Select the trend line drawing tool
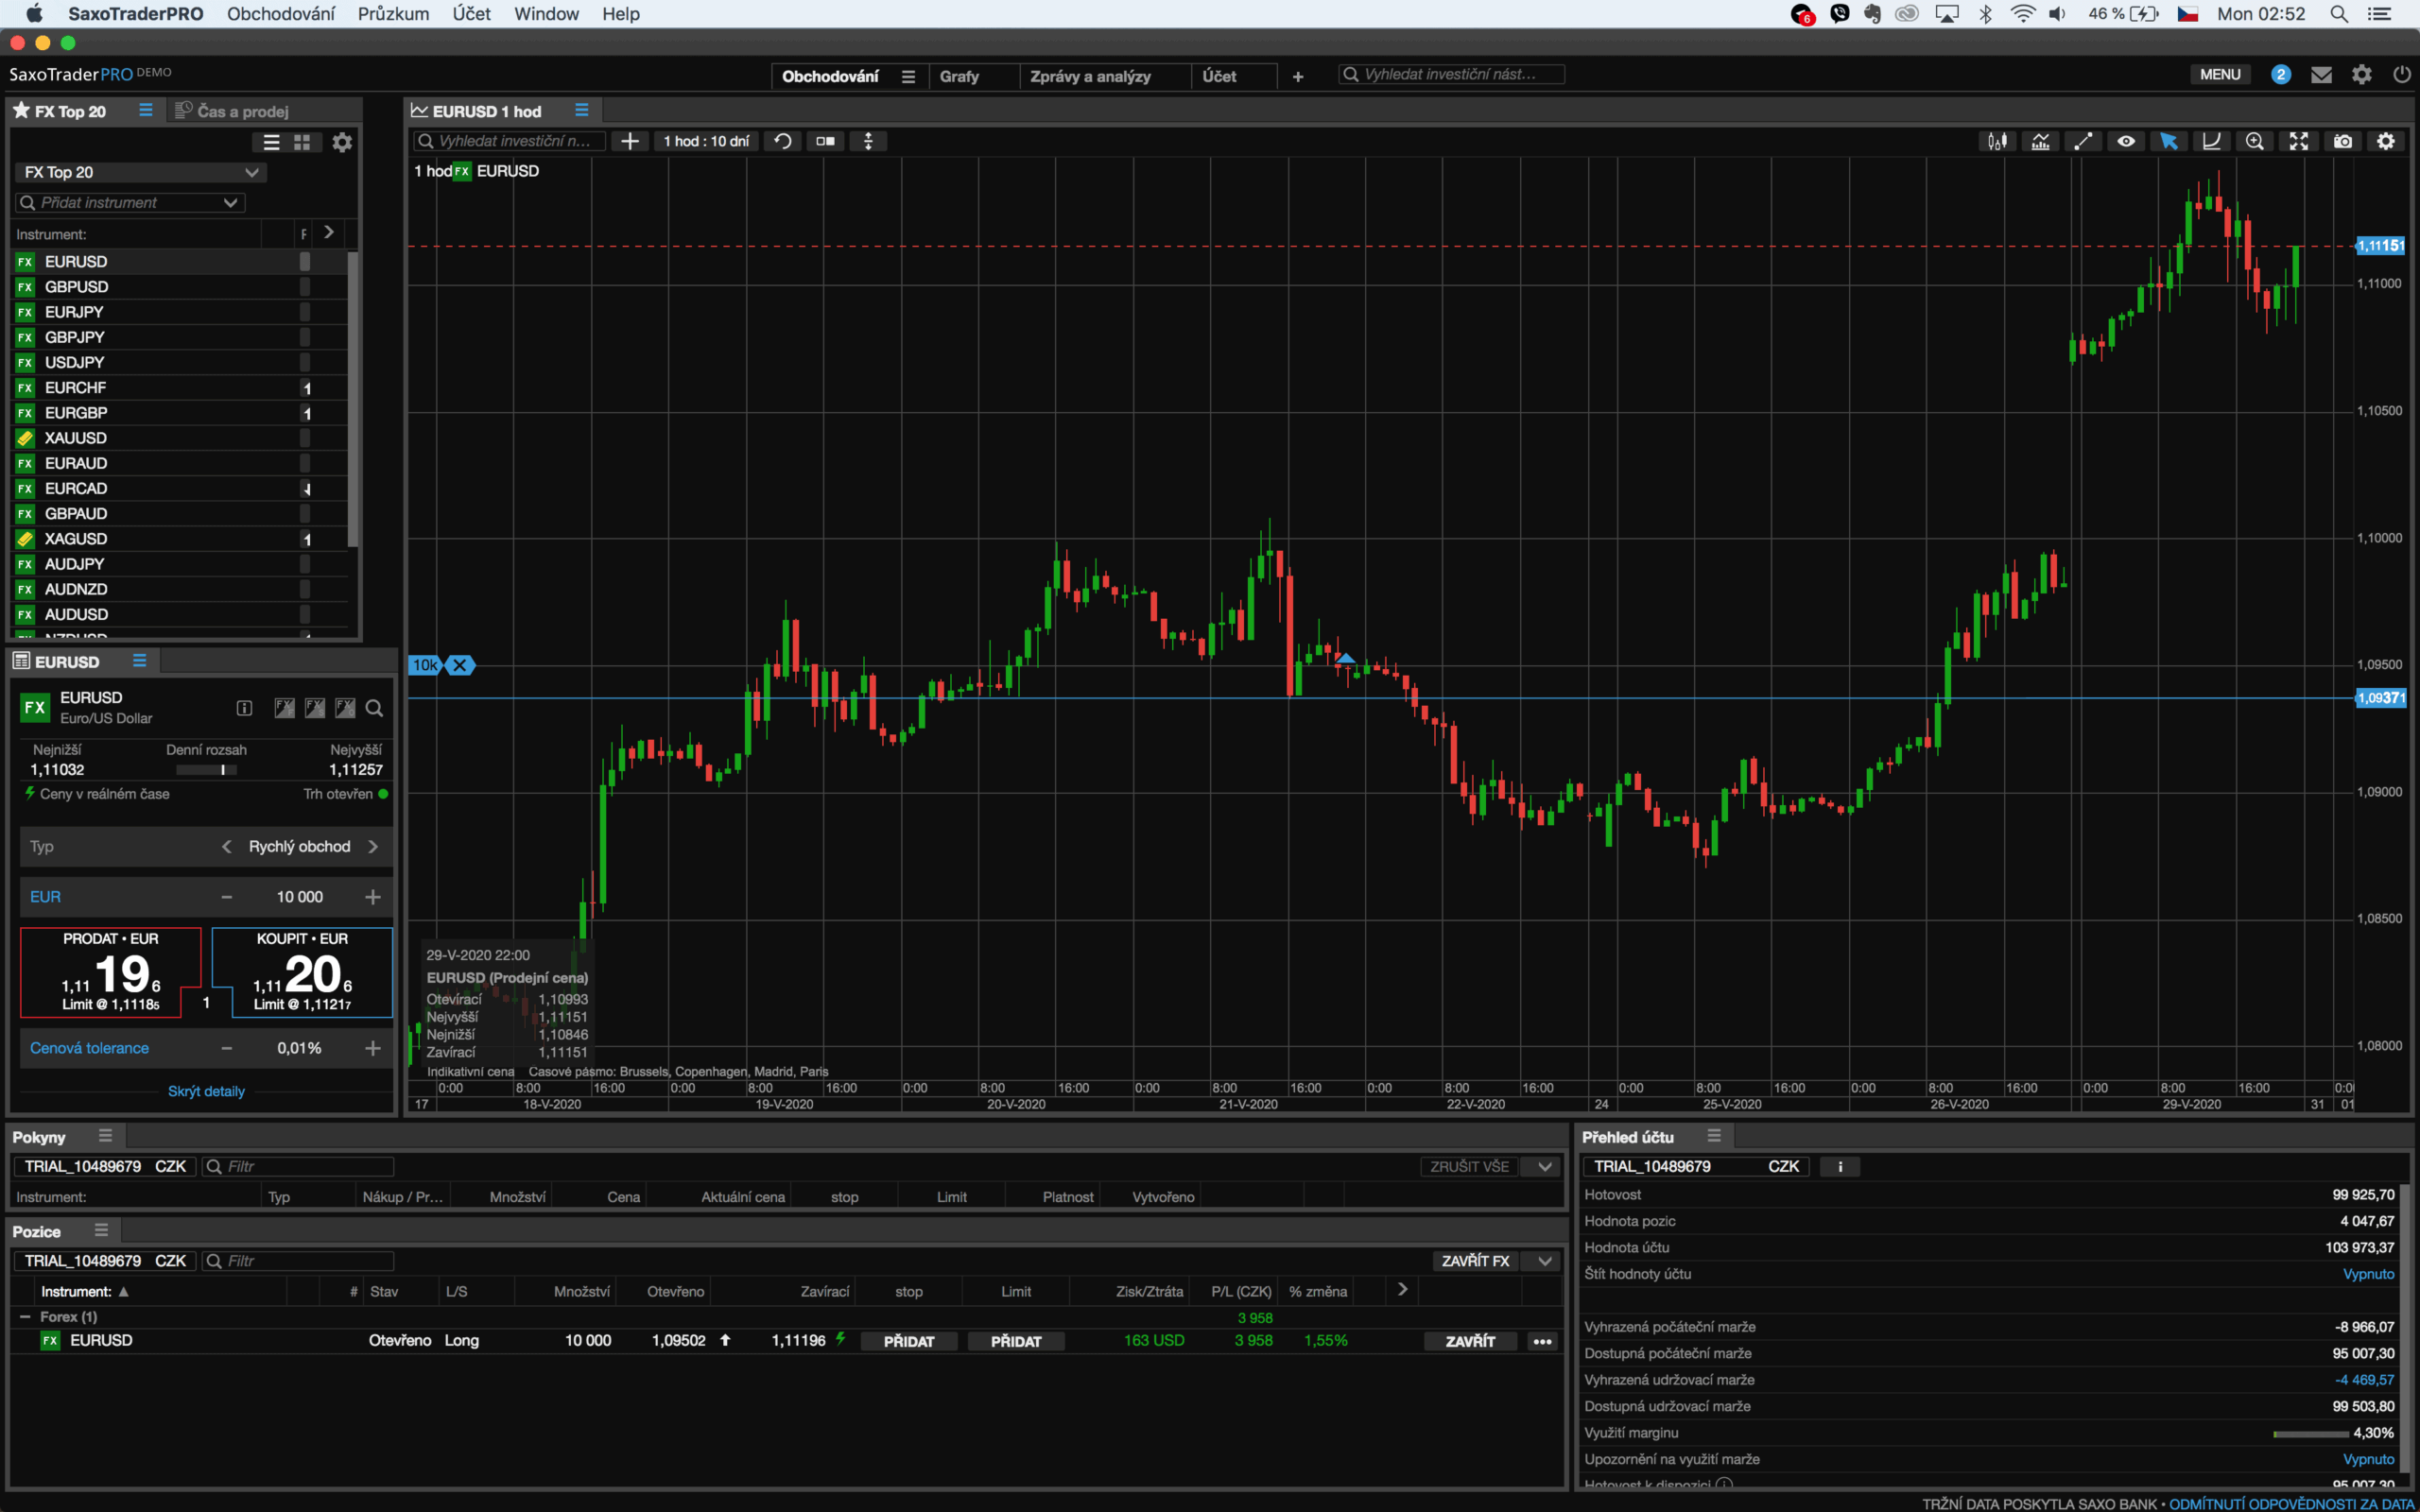2420x1512 pixels. [2083, 141]
